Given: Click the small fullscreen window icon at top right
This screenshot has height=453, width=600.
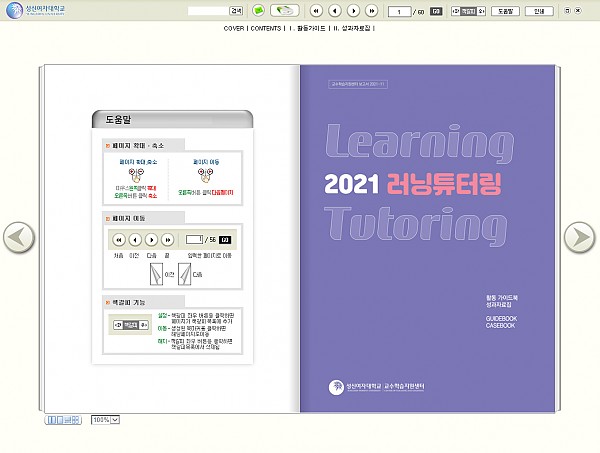Looking at the screenshot, I should click(x=567, y=11).
